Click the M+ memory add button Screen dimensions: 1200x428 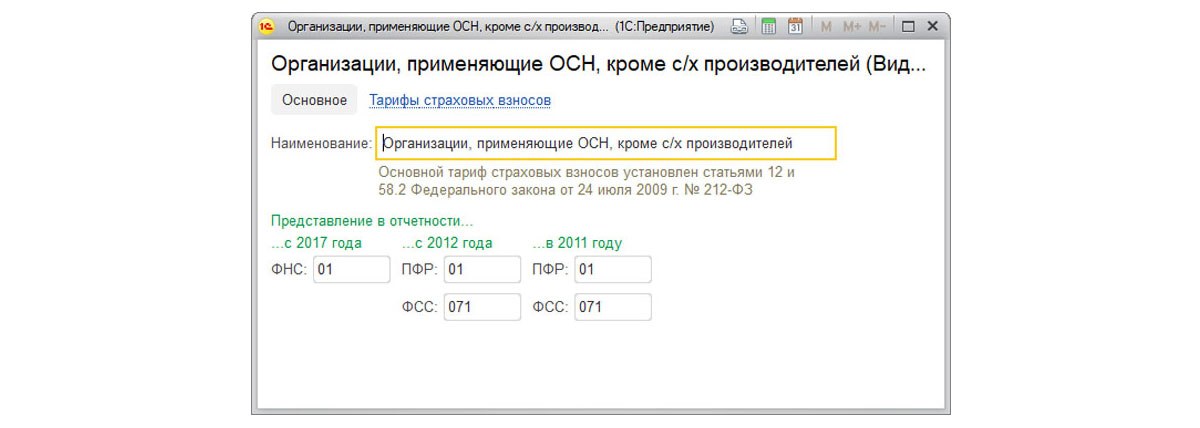(852, 27)
